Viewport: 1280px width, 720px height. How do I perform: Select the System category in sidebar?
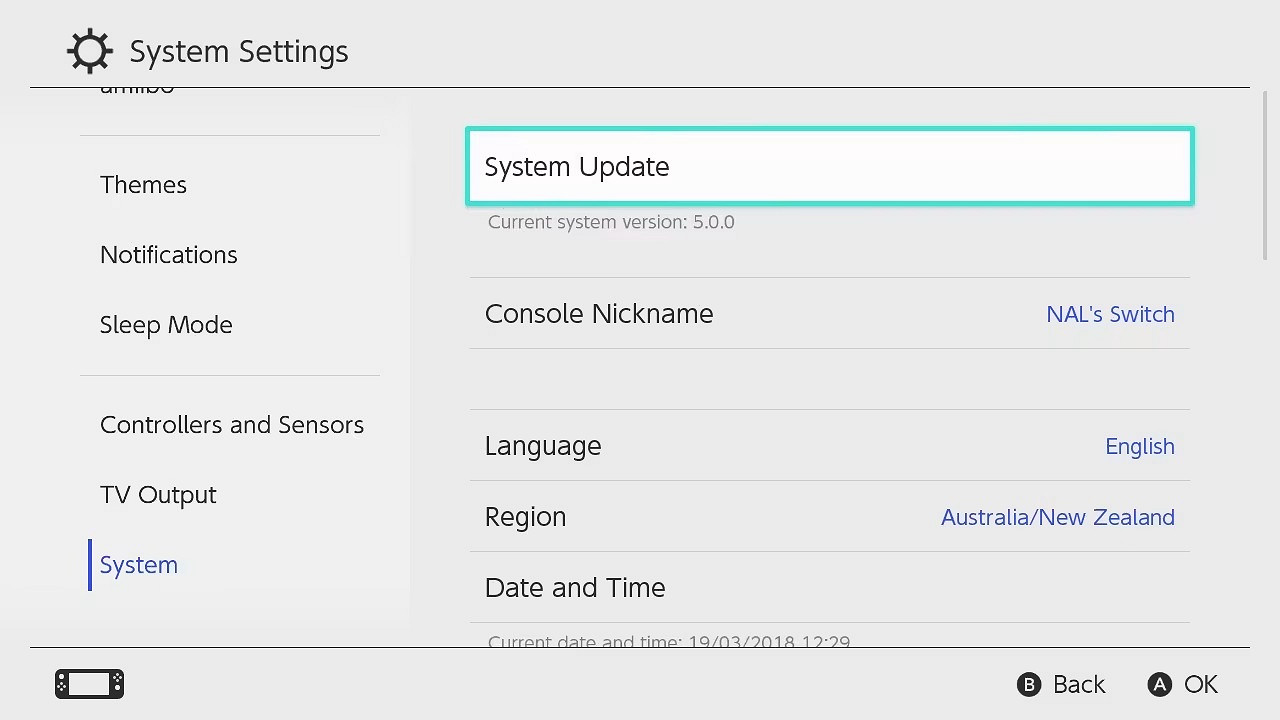tap(138, 564)
